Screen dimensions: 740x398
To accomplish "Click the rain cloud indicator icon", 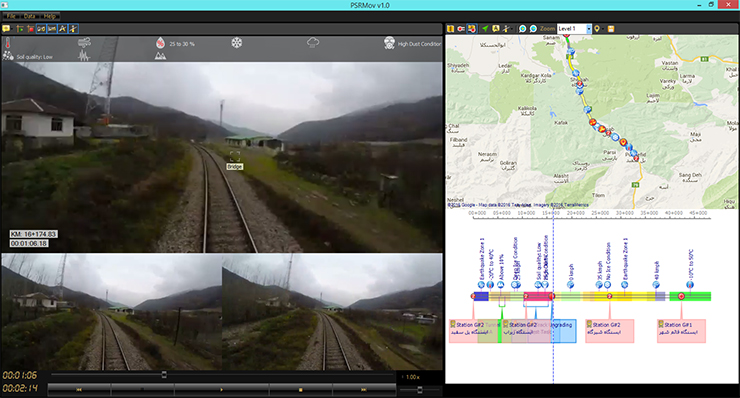I will point(313,43).
